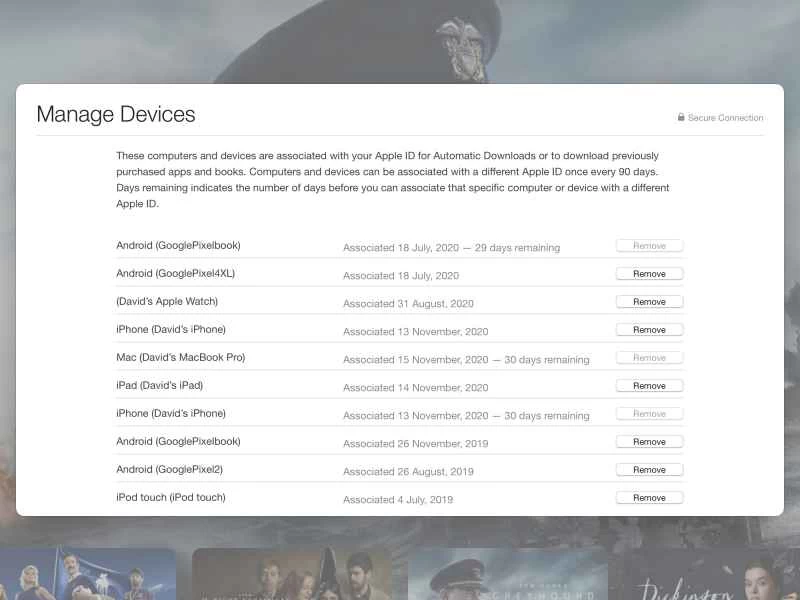The height and width of the screenshot is (600, 800).
Task: Remove the Android (GooglePixelbook) associated 26 November 2019
Action: (649, 441)
